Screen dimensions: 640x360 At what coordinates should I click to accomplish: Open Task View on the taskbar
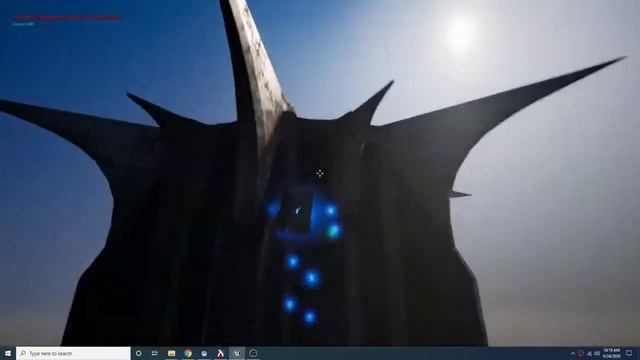[x=155, y=353]
